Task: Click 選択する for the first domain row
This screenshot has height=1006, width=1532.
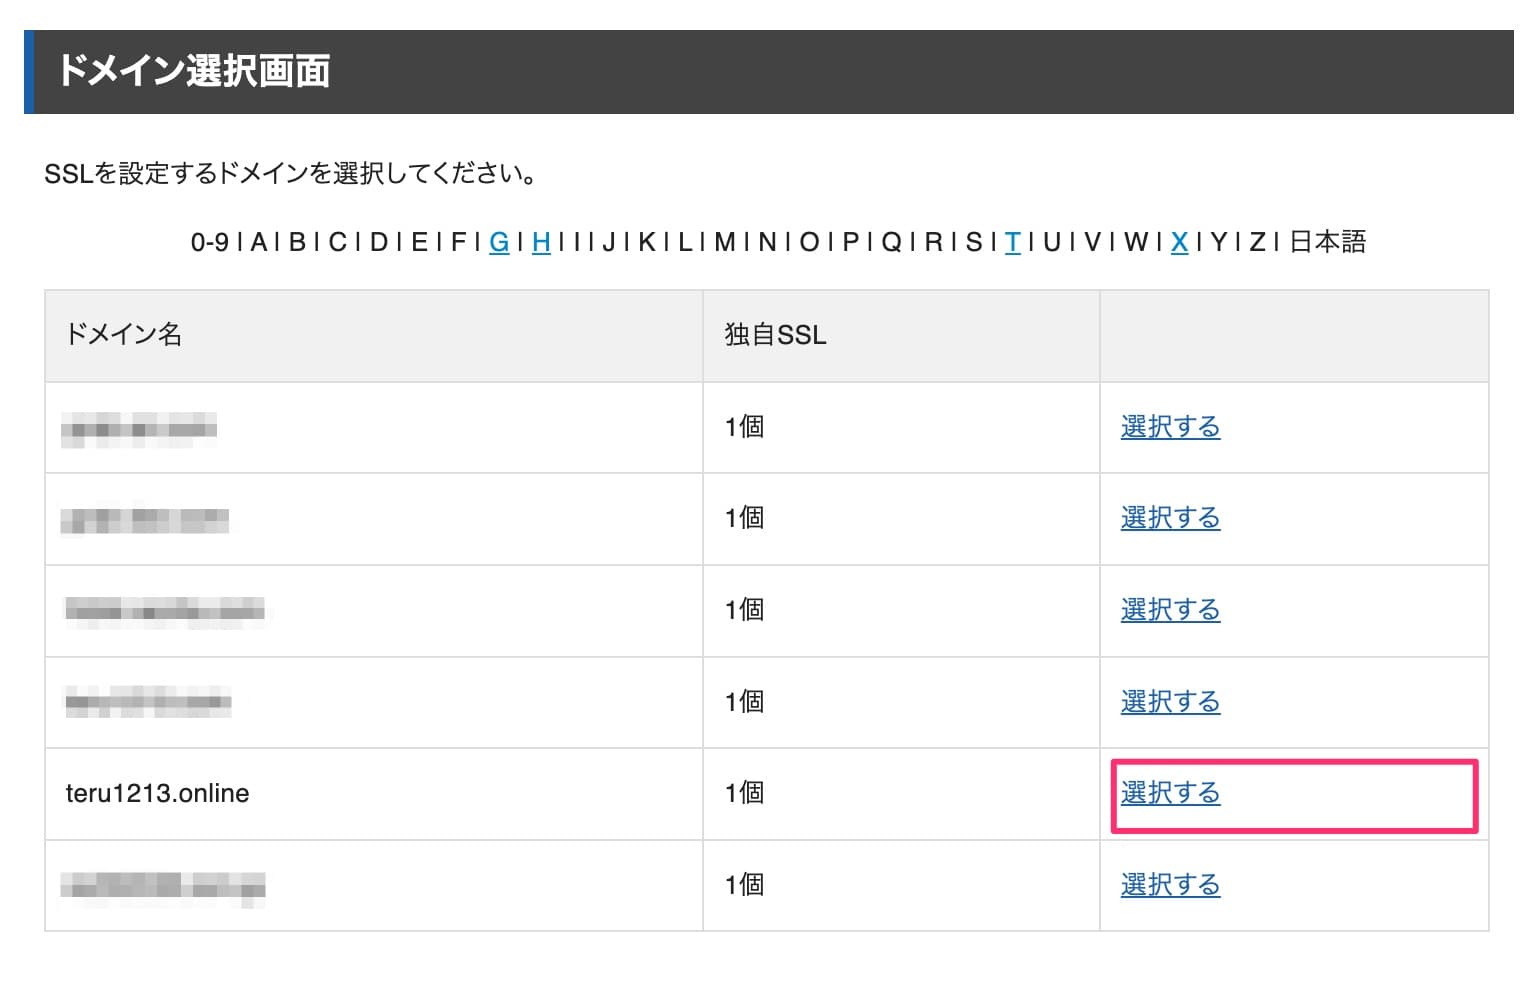Action: tap(1169, 427)
